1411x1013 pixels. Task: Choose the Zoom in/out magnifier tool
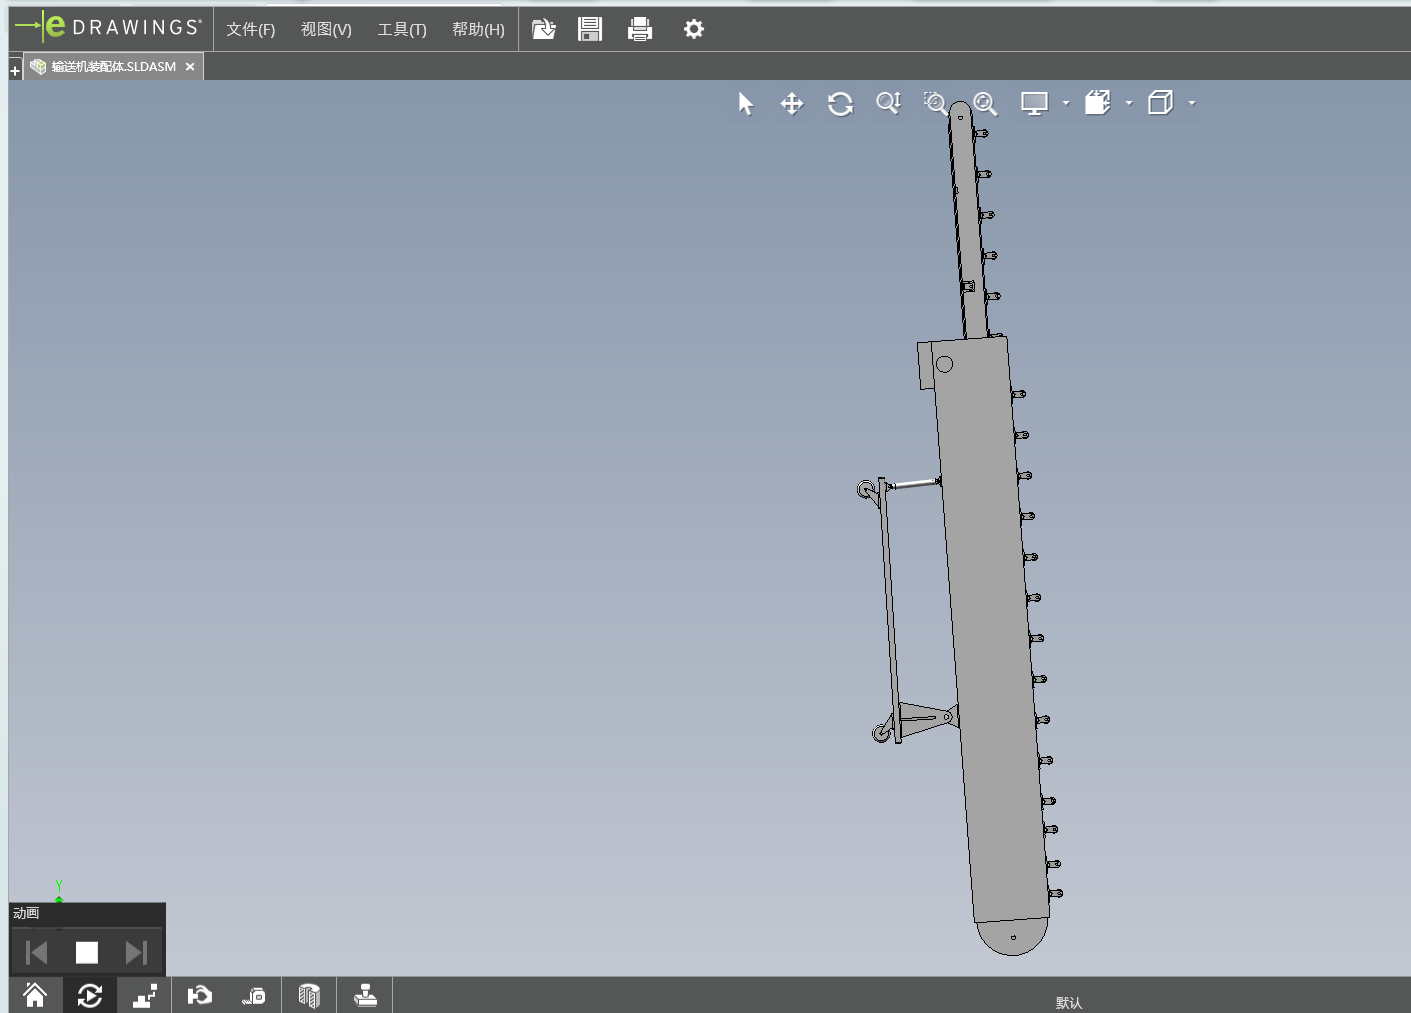pyautogui.click(x=888, y=104)
